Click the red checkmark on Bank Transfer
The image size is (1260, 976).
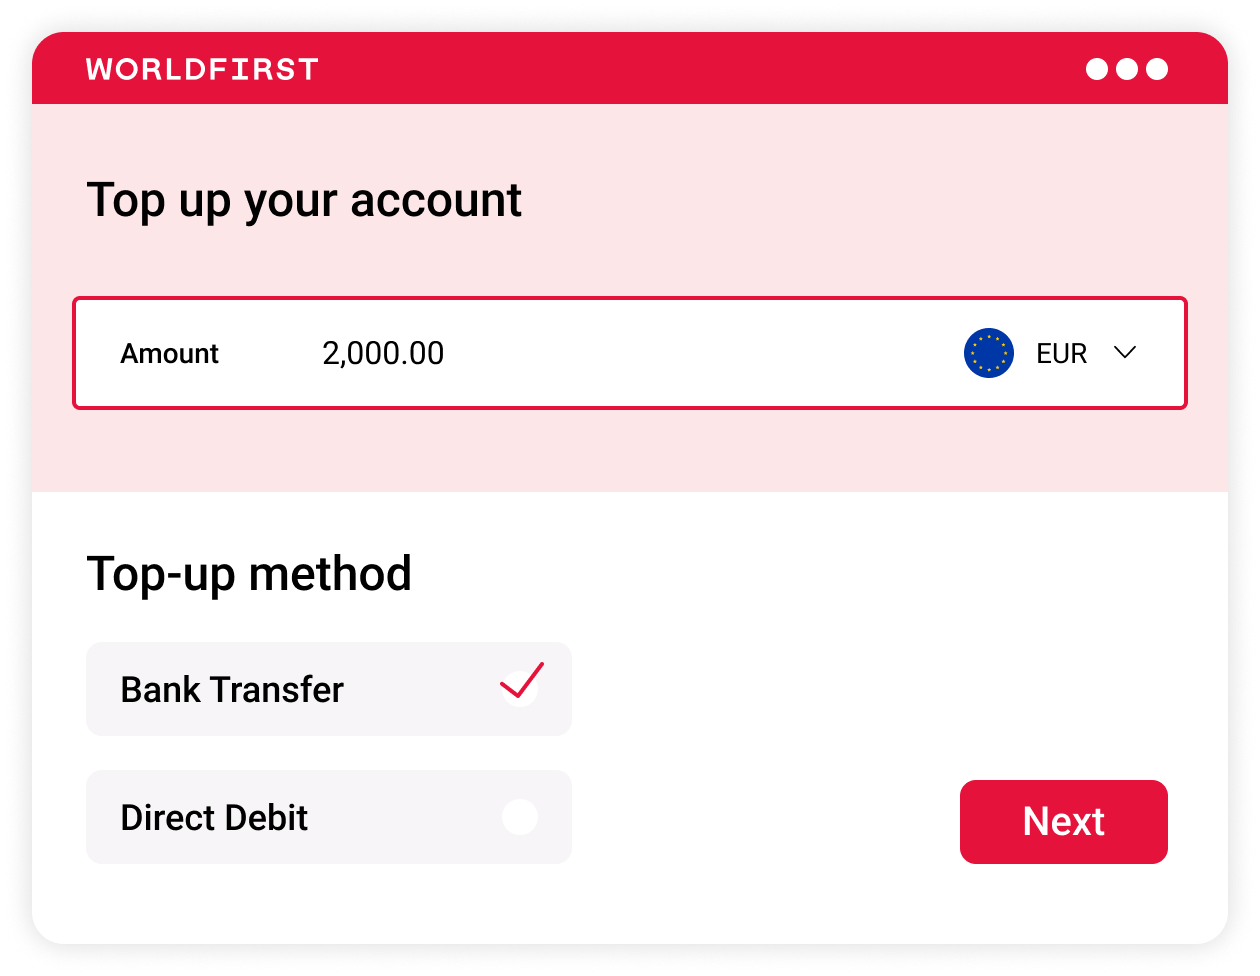(521, 683)
